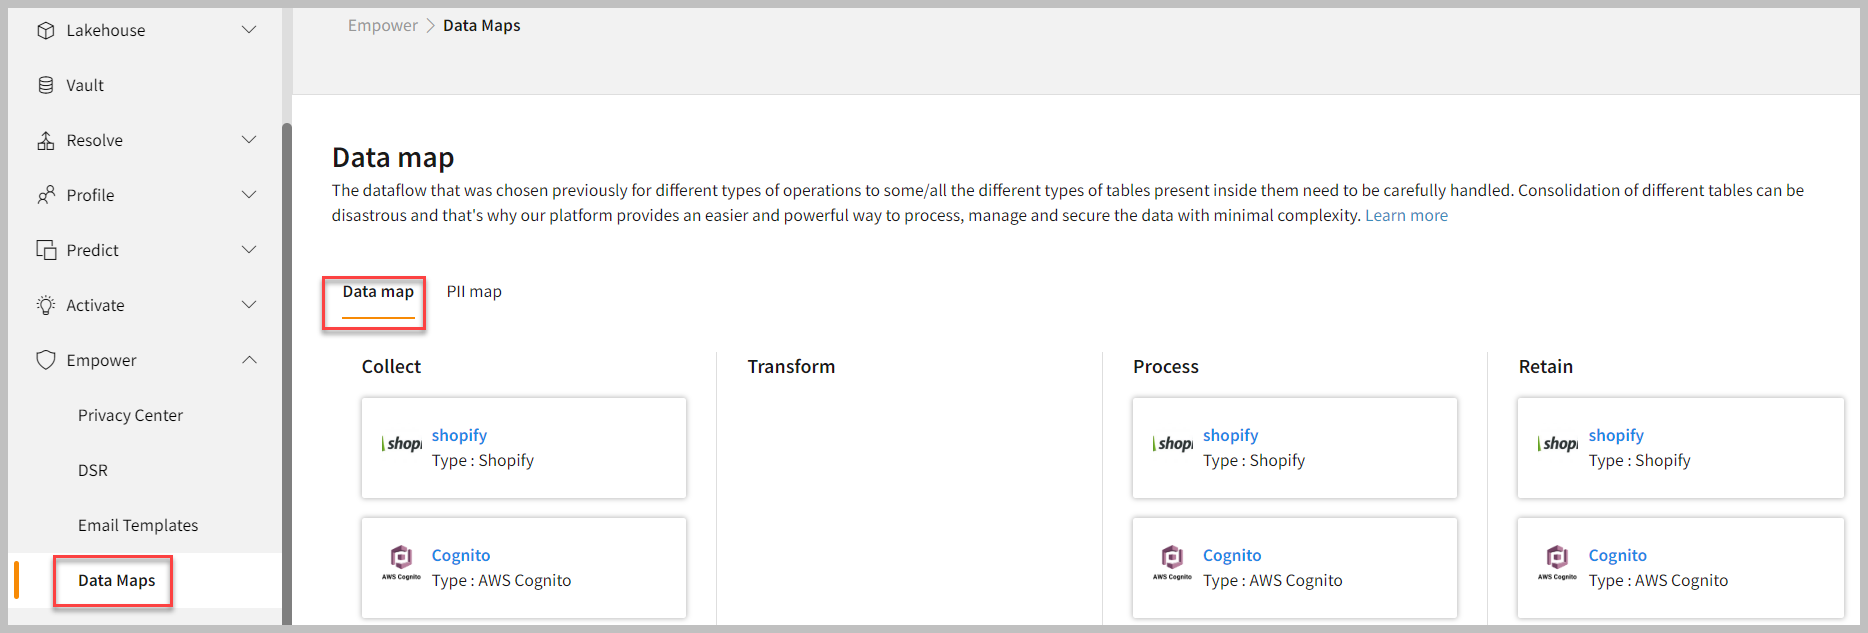Screen dimensions: 1868x633
Task: Open shopify link in Retain column
Action: click(x=1615, y=435)
